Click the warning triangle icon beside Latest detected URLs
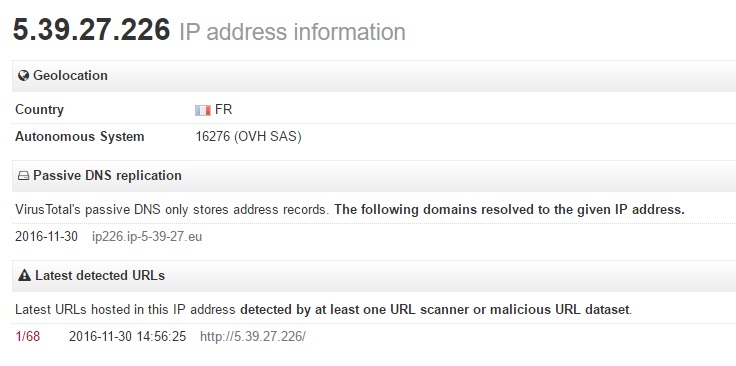The height and width of the screenshot is (366, 736). (x=24, y=275)
